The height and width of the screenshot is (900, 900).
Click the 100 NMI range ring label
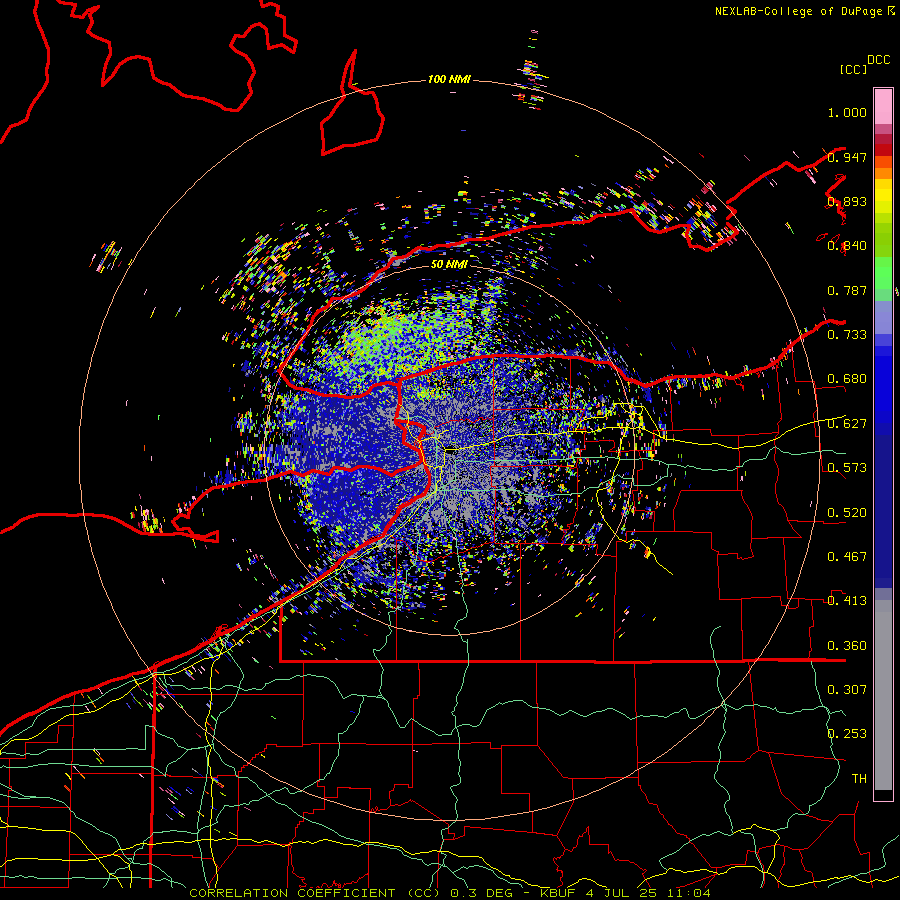(449, 79)
